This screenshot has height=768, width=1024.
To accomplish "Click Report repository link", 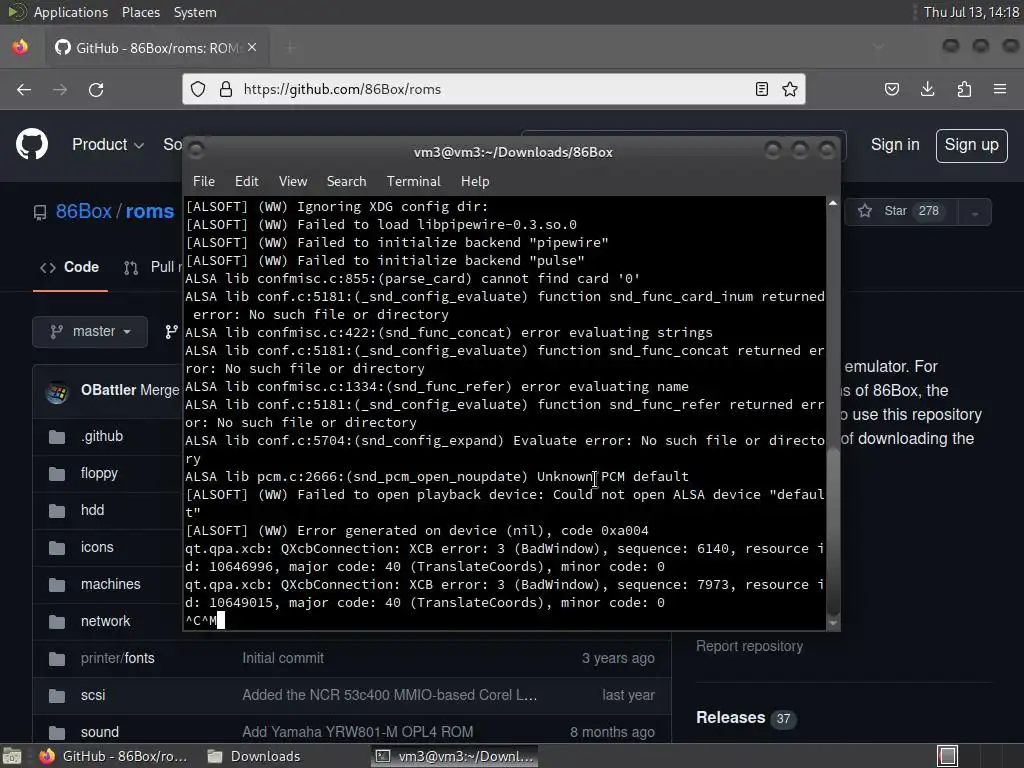I will (x=749, y=646).
